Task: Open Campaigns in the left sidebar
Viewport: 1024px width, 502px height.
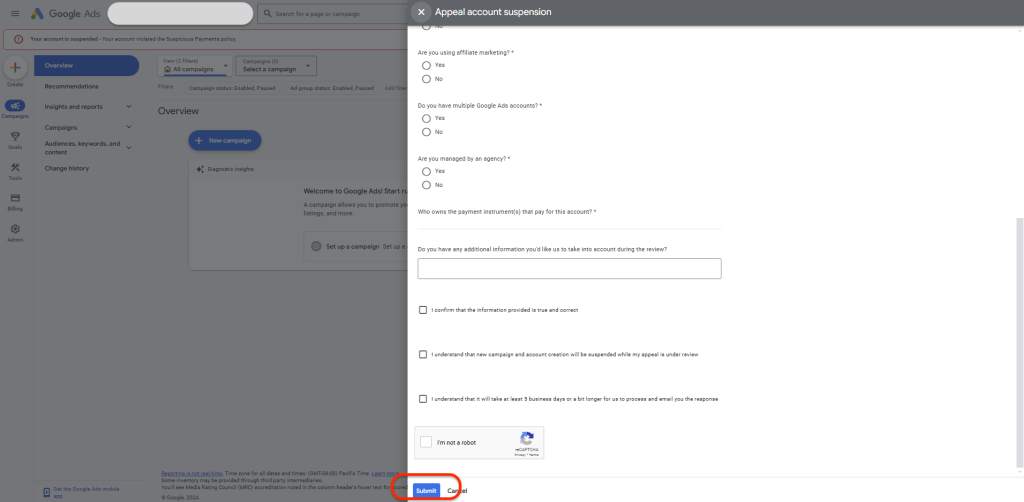Action: pos(15,107)
